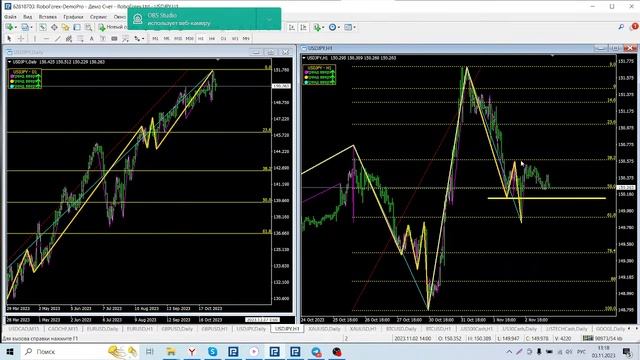Open the Windows Start button
Image resolution: width=640 pixels, height=360 pixels.
pos(10,351)
